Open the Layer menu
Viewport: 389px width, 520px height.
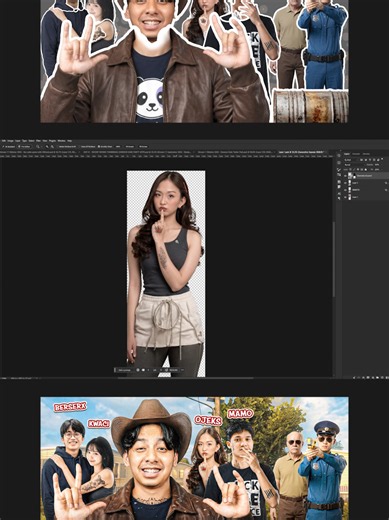click(18, 141)
